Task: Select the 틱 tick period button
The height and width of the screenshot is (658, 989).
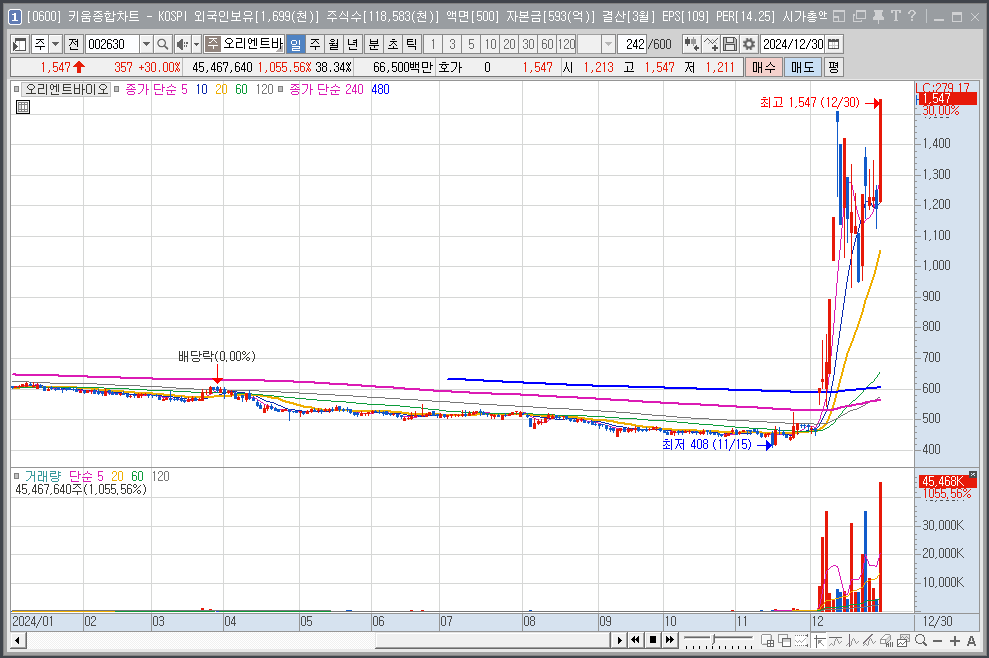Action: [x=412, y=44]
